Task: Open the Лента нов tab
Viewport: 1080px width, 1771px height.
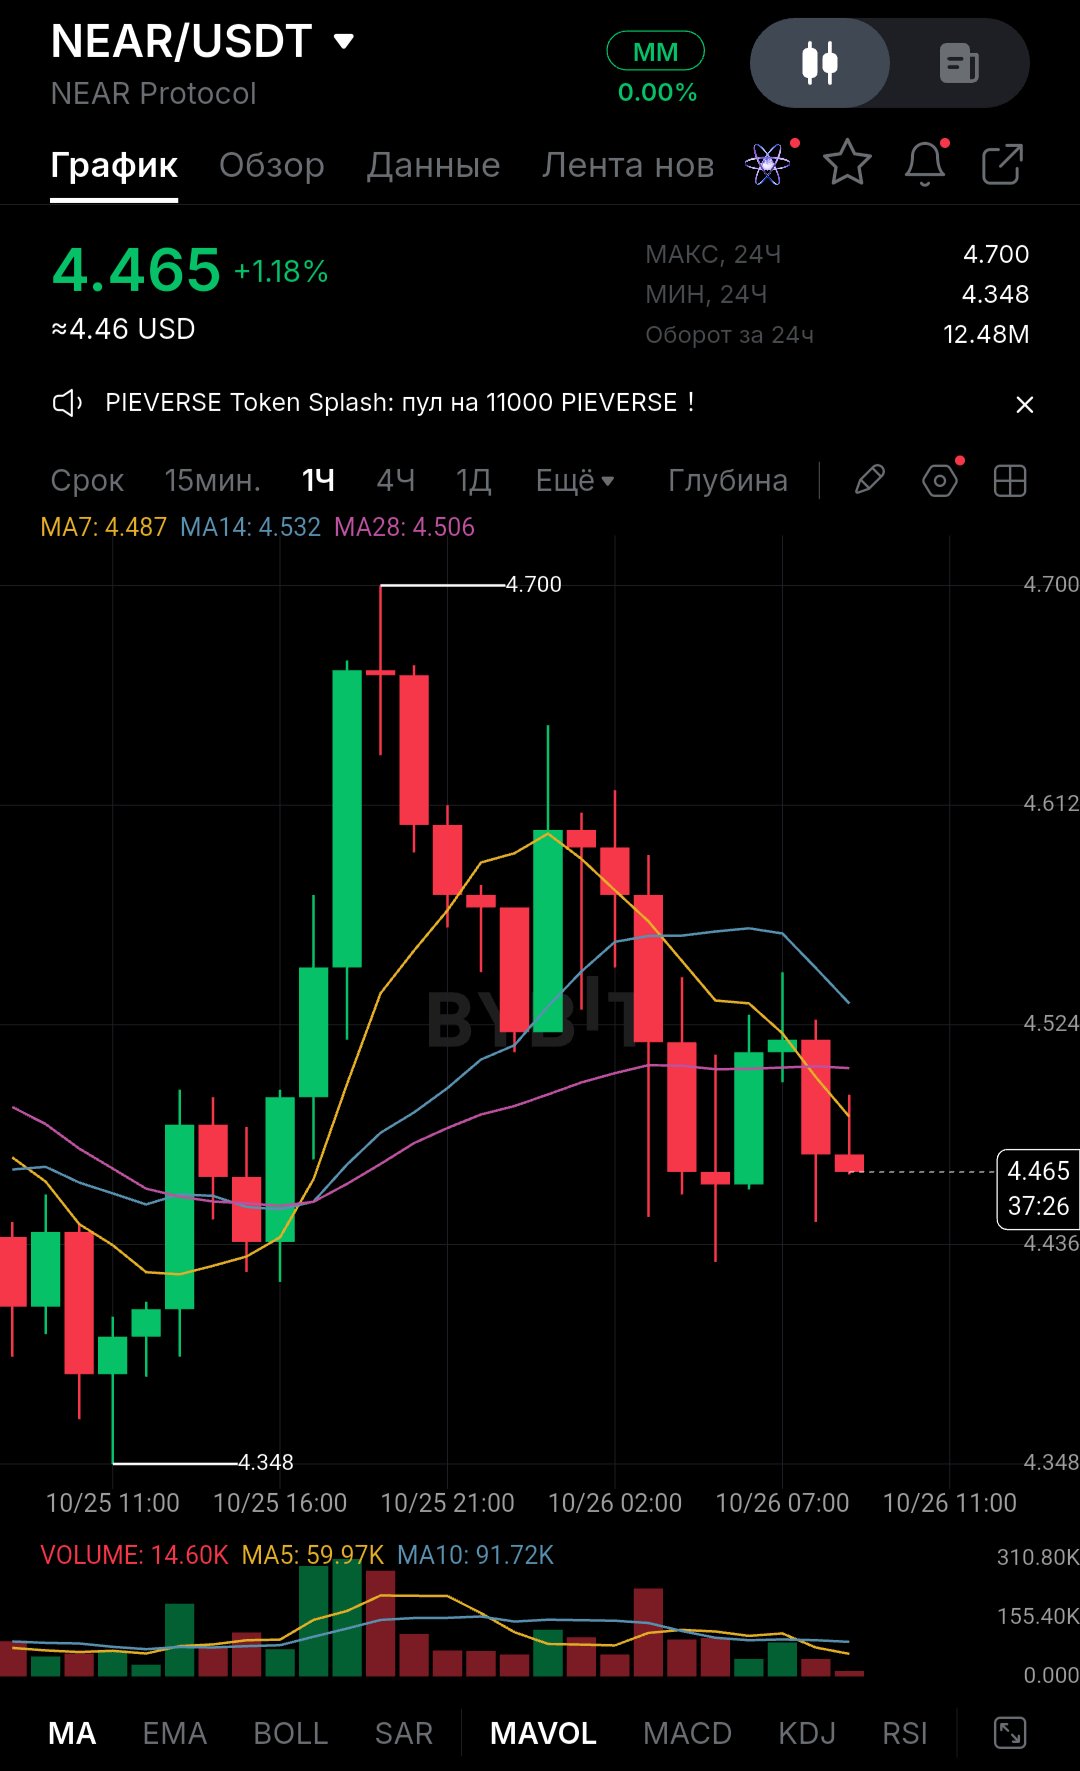Action: tap(628, 165)
